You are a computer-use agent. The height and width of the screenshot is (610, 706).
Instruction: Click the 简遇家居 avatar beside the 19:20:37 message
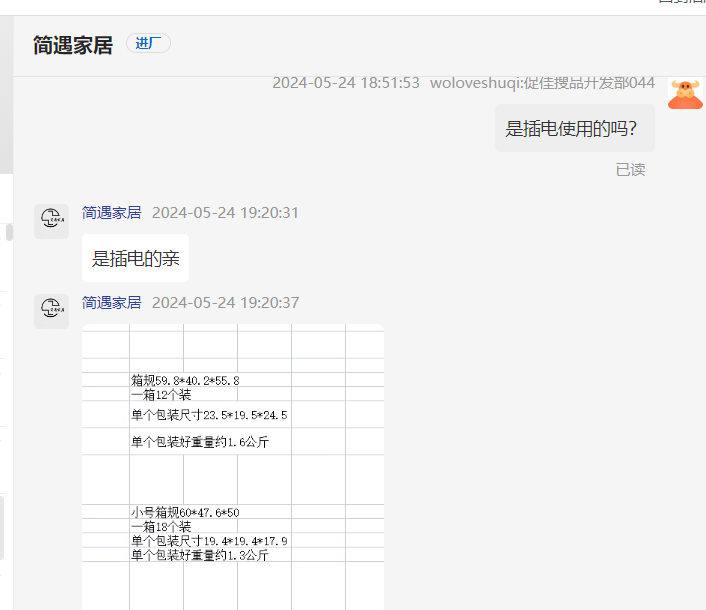51,311
